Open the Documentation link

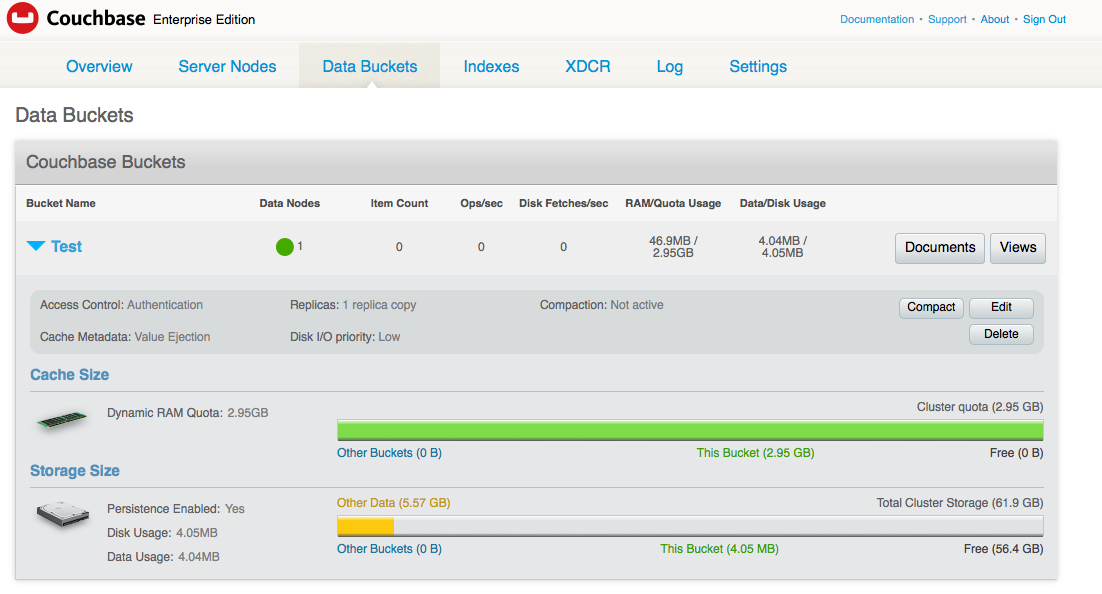point(877,20)
